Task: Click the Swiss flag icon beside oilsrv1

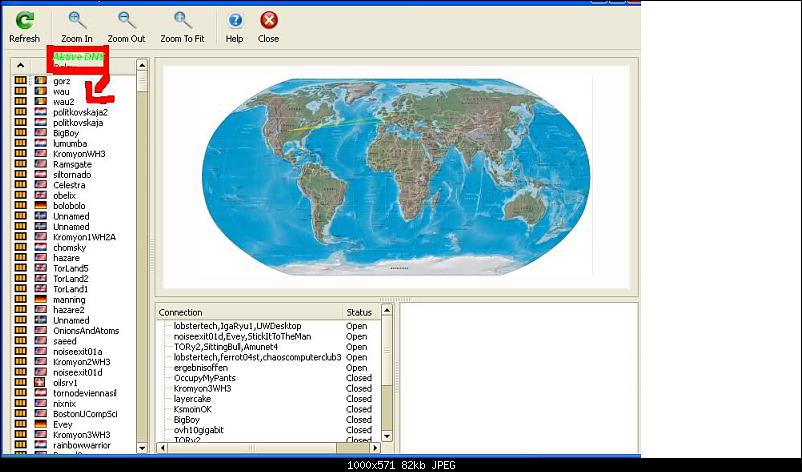Action: pyautogui.click(x=40, y=383)
